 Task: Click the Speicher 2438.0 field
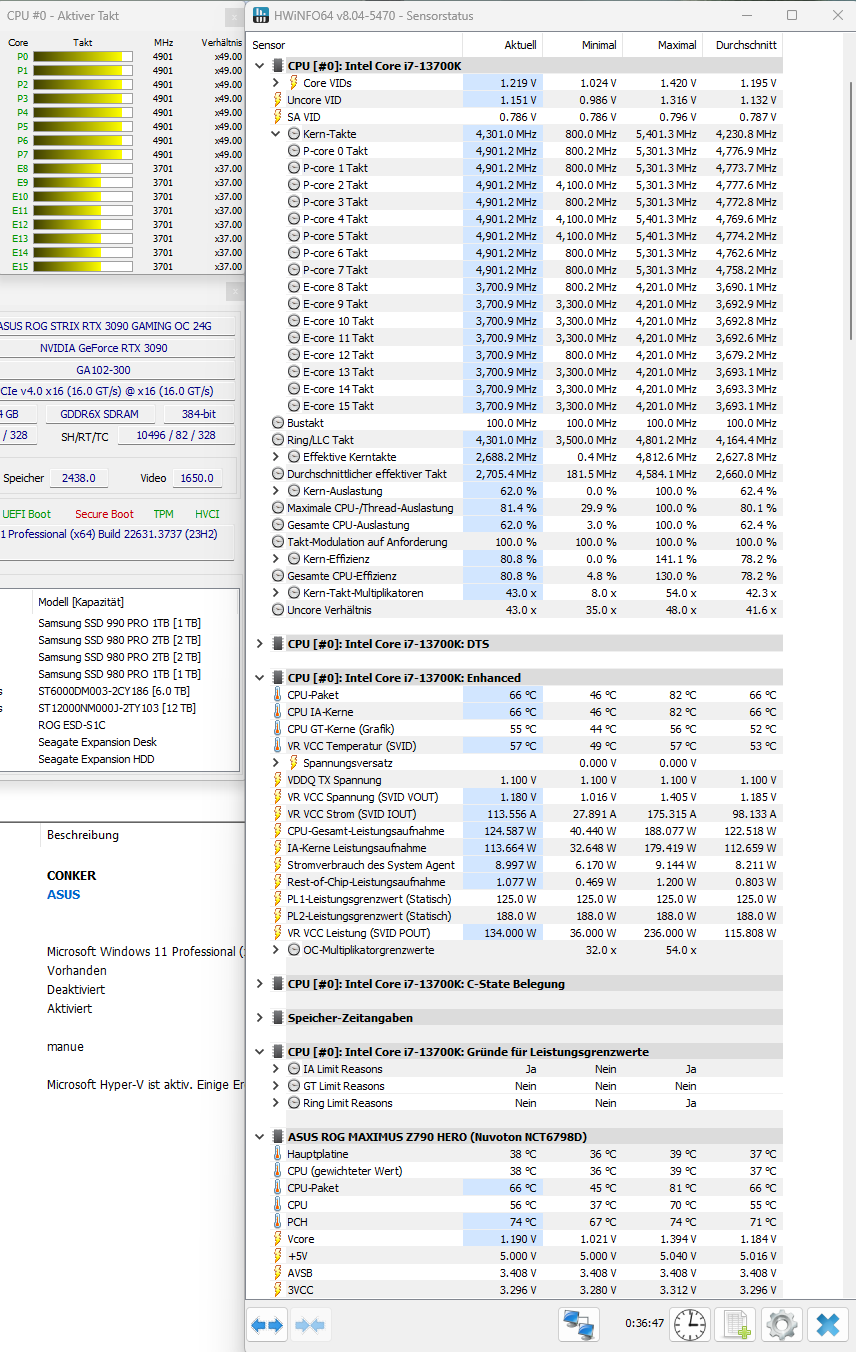[80, 479]
